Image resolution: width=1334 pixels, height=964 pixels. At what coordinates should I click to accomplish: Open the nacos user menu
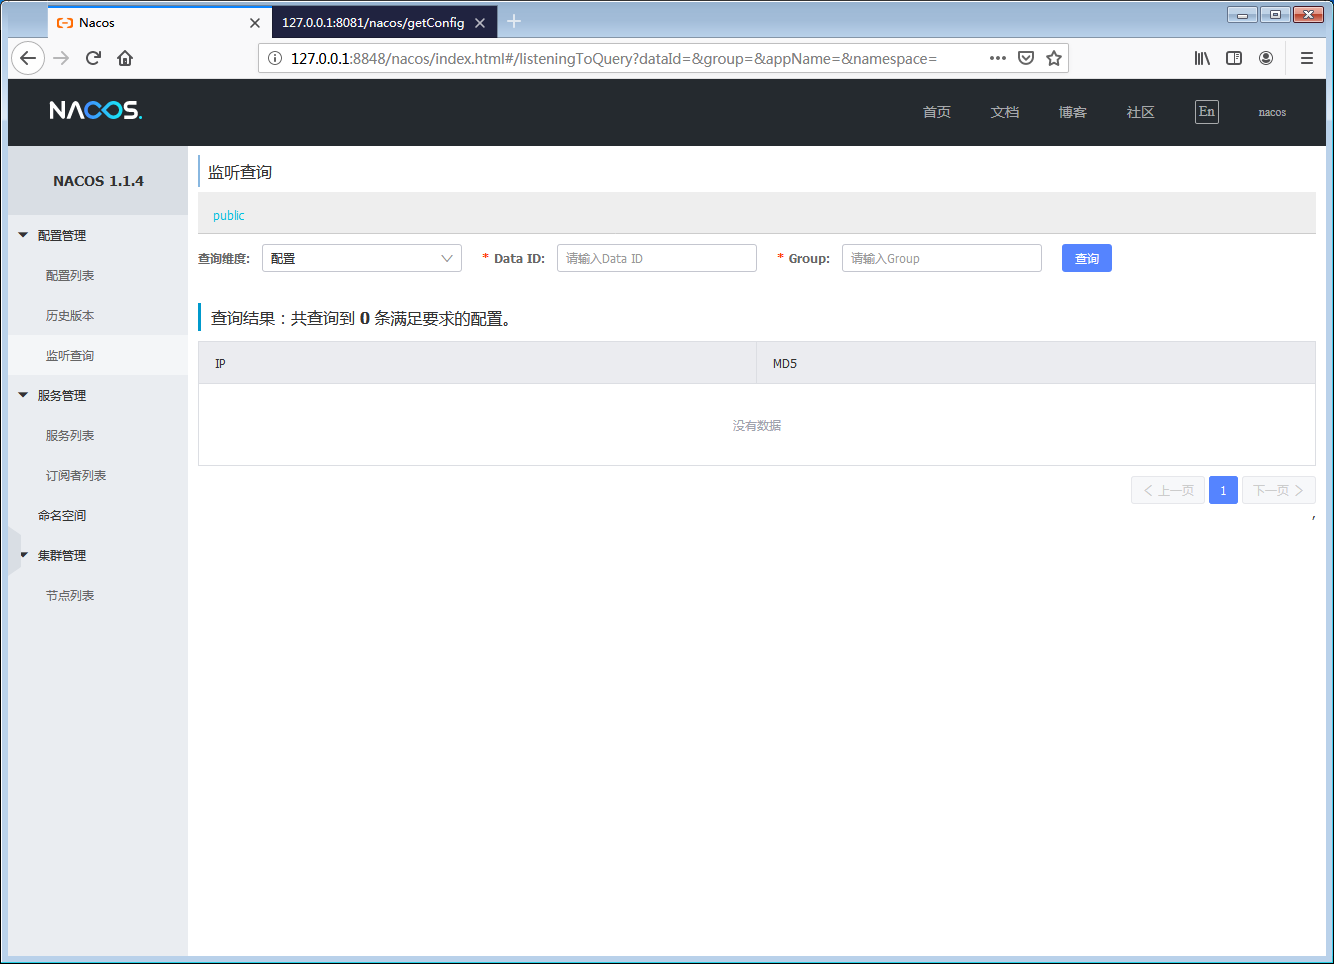tap(1272, 112)
